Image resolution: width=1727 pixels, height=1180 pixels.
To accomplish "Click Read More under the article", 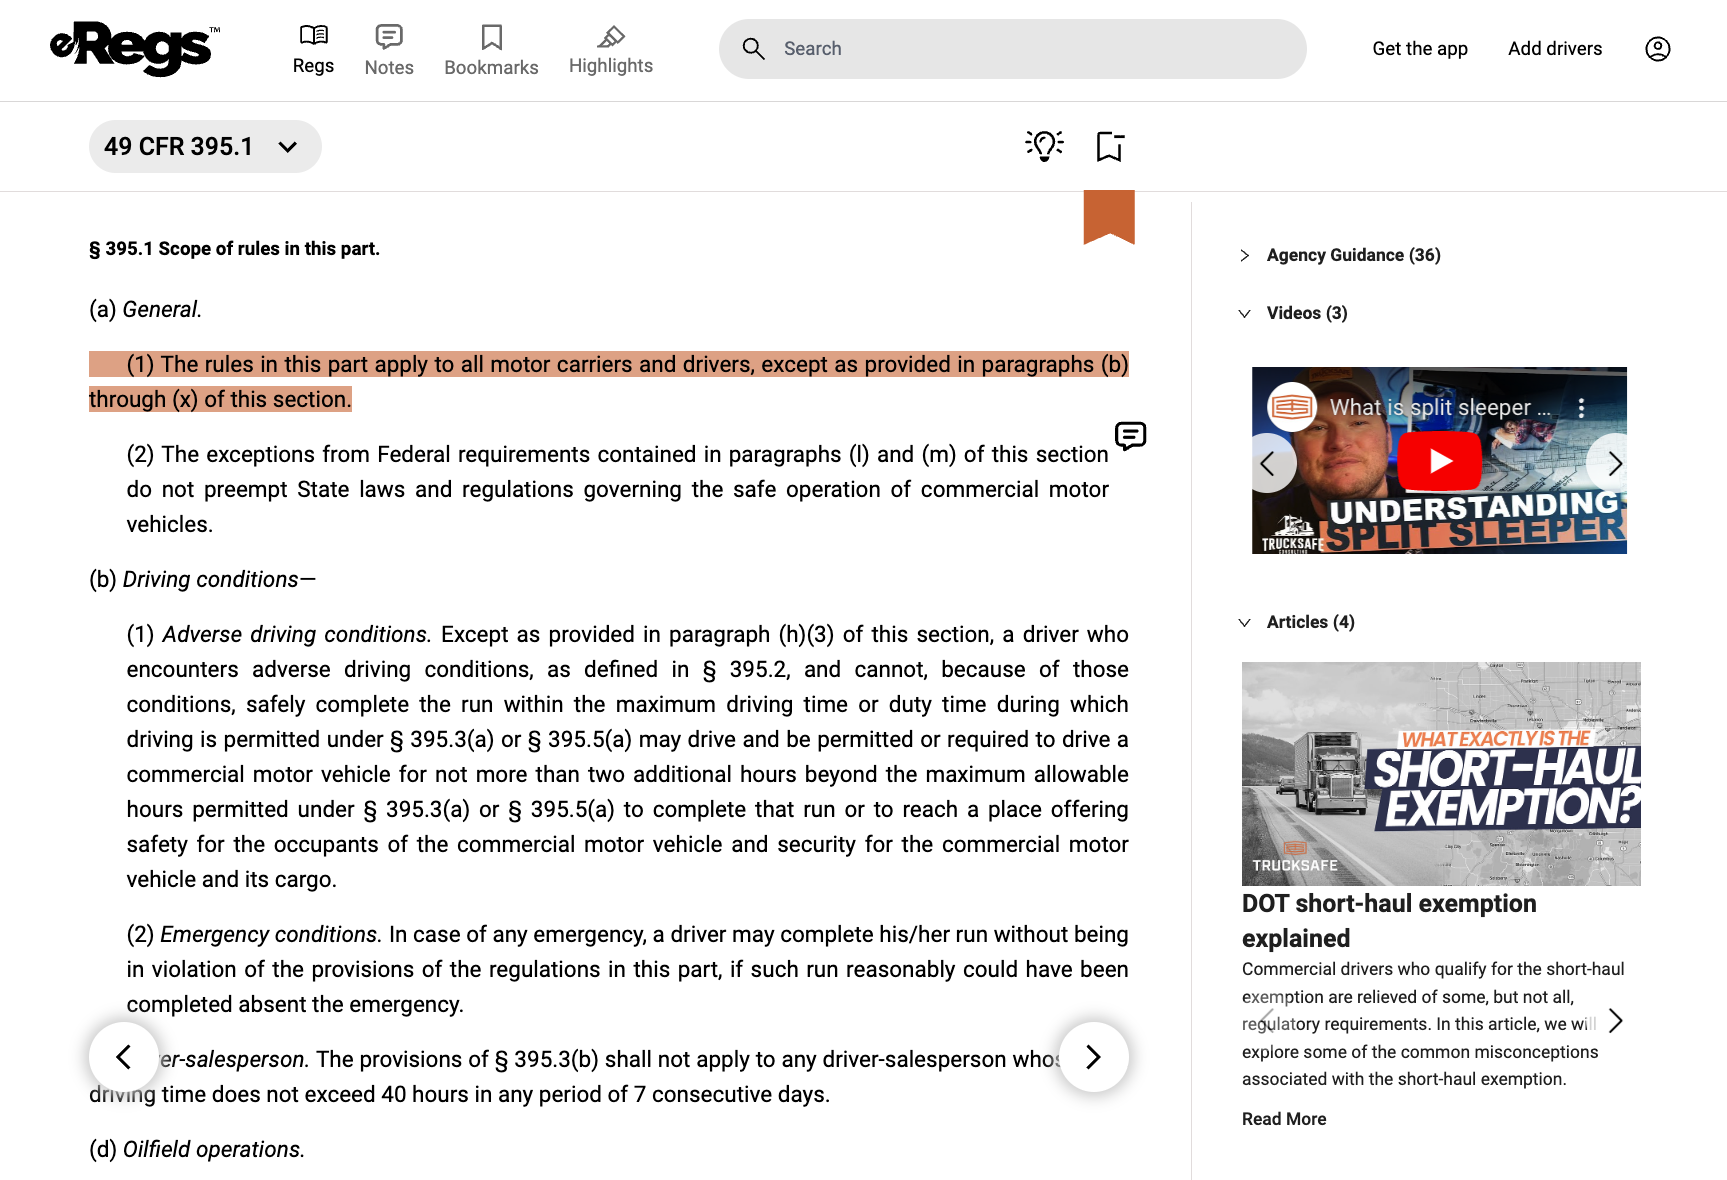I will [1284, 1119].
